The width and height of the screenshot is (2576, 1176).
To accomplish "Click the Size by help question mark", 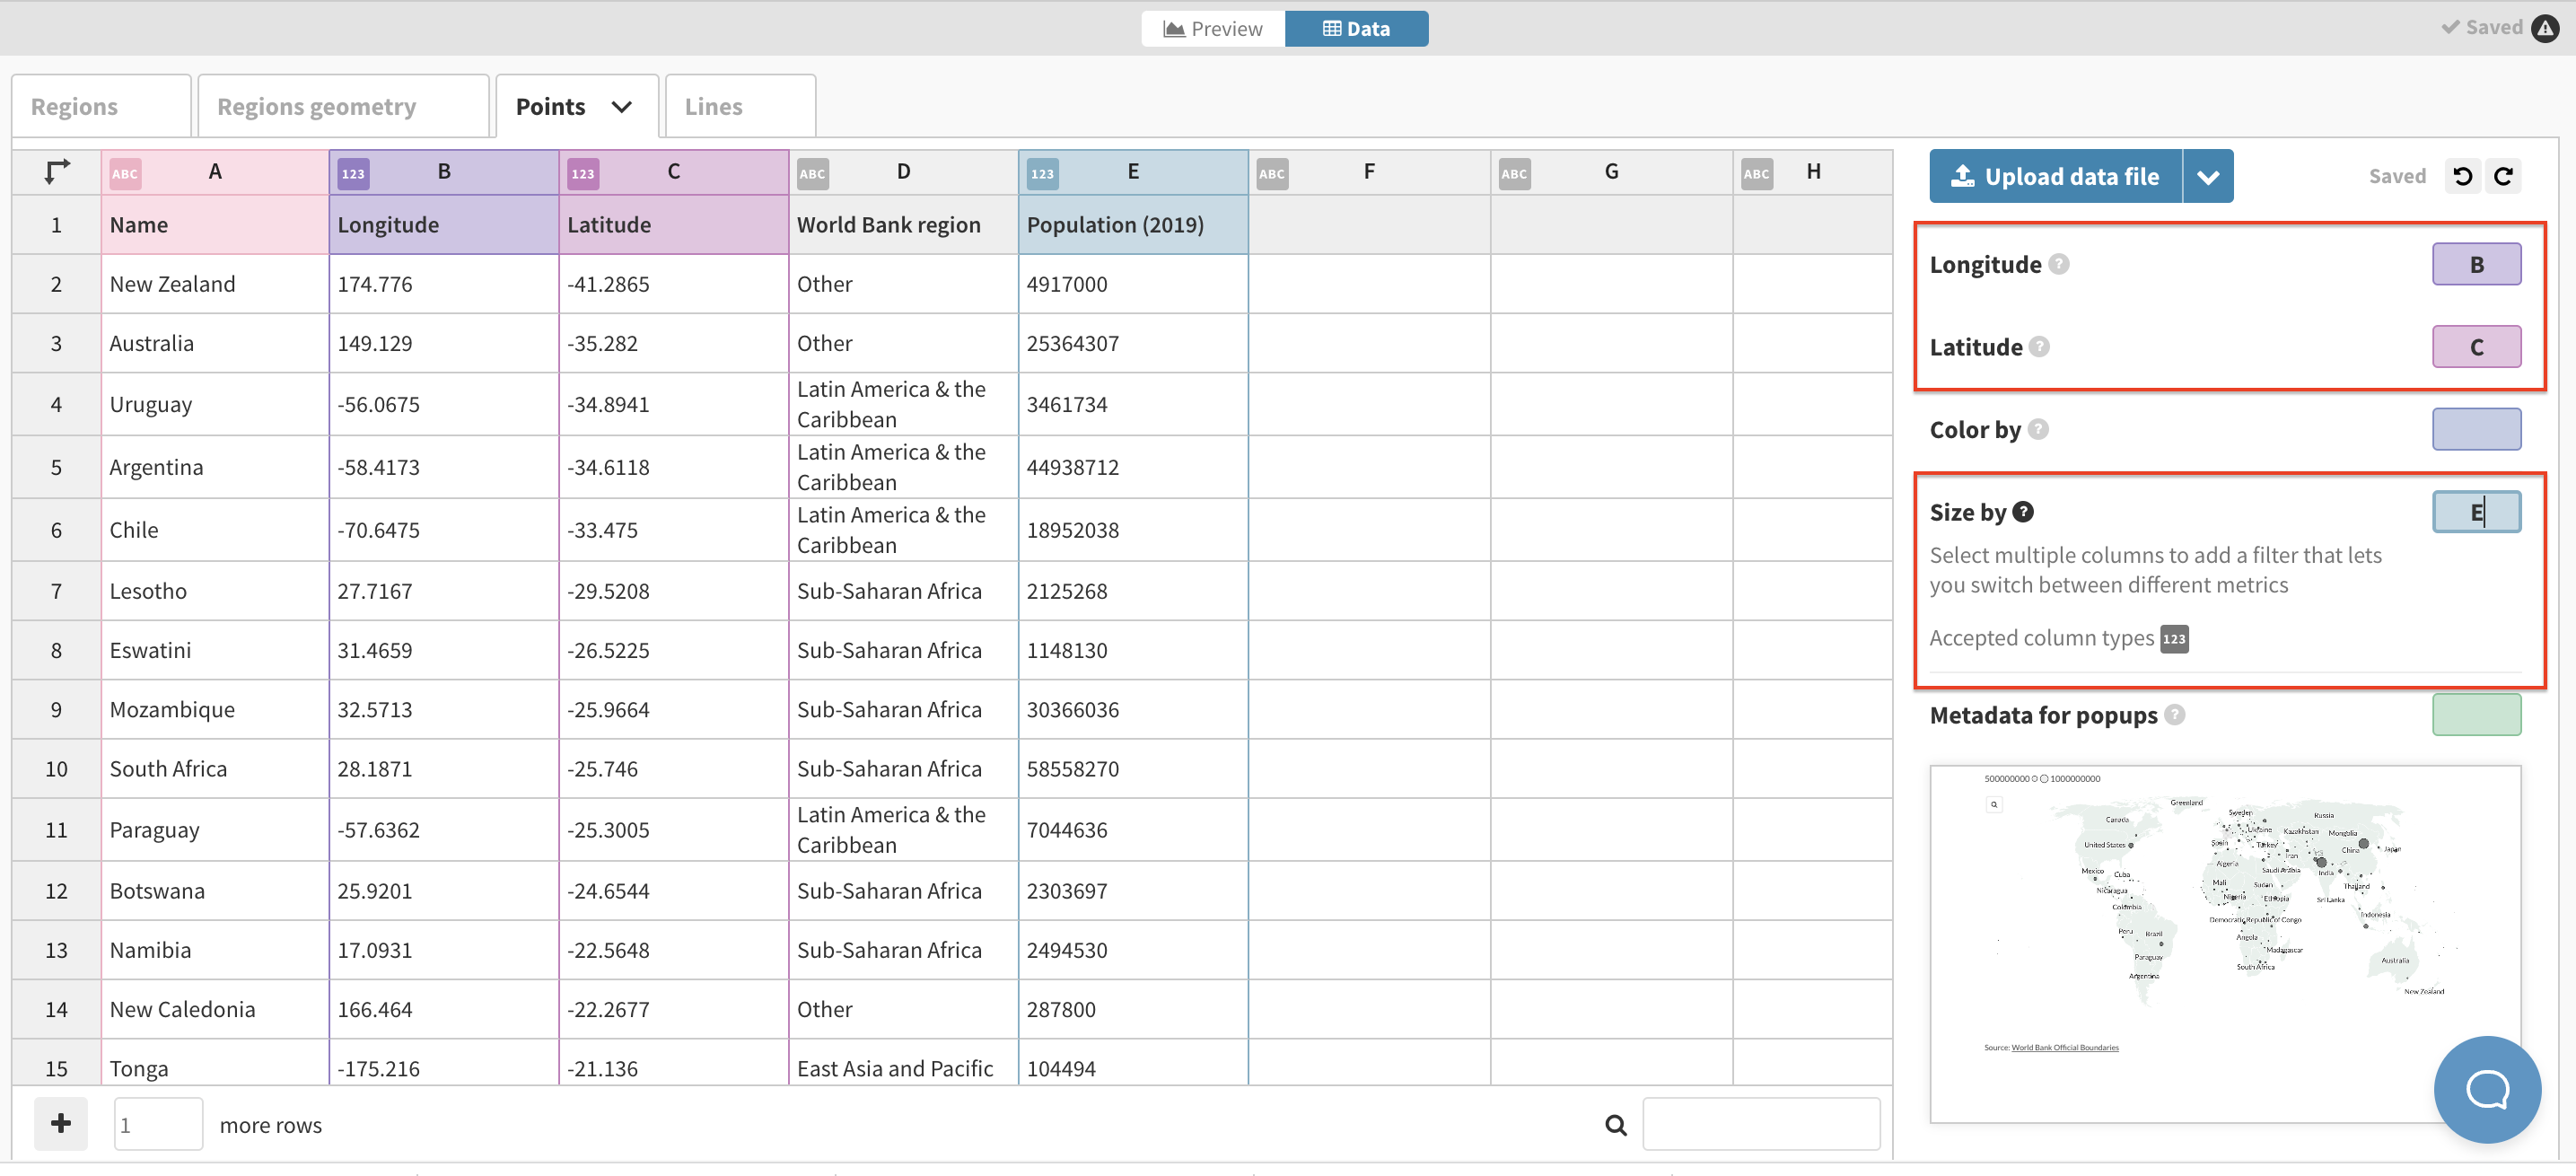I will tap(2022, 511).
